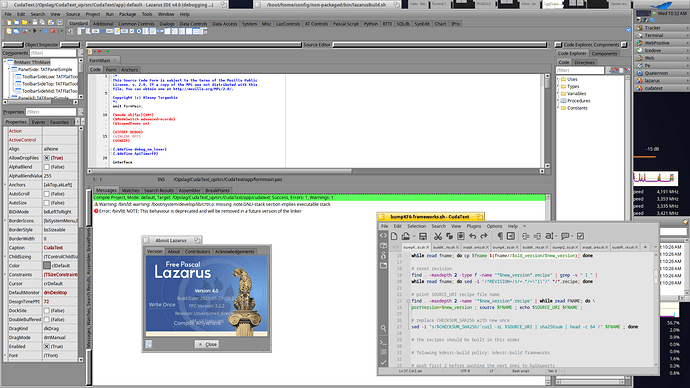
Task: Open Terminal from the Haiku Deskbar
Action: (x=654, y=35)
